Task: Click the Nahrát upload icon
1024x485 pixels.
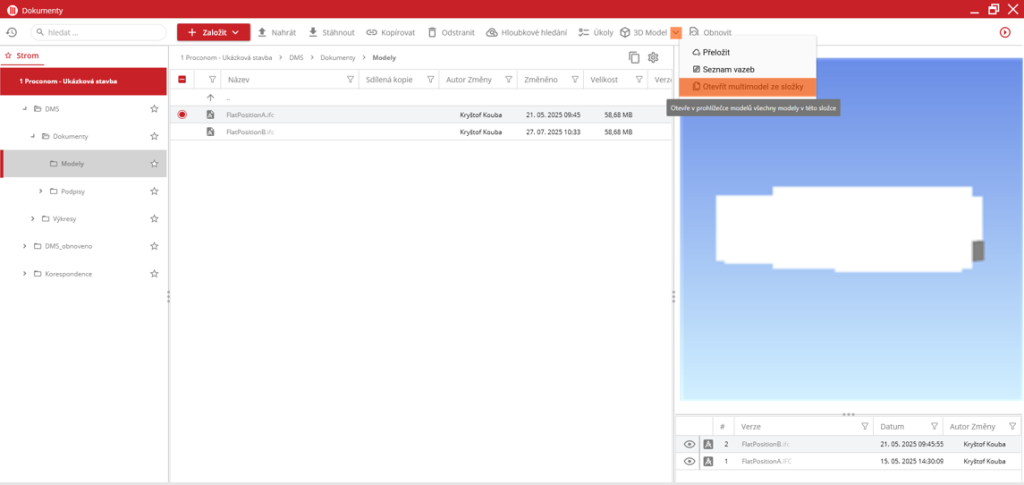Action: point(263,33)
